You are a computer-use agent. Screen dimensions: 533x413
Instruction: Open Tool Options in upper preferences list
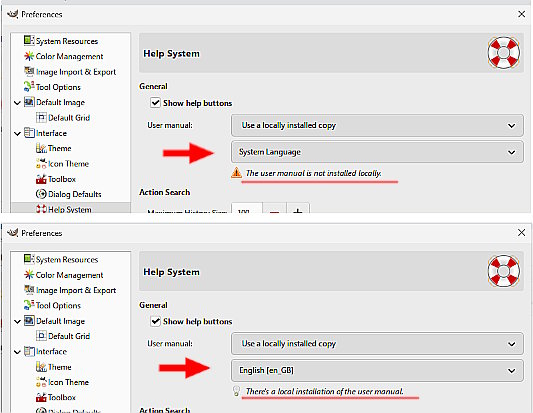tap(52, 87)
